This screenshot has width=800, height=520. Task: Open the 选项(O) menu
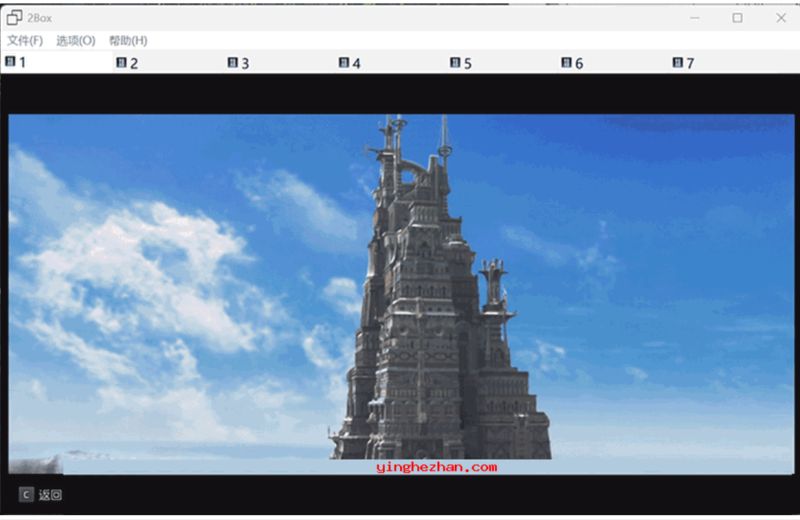click(x=76, y=41)
